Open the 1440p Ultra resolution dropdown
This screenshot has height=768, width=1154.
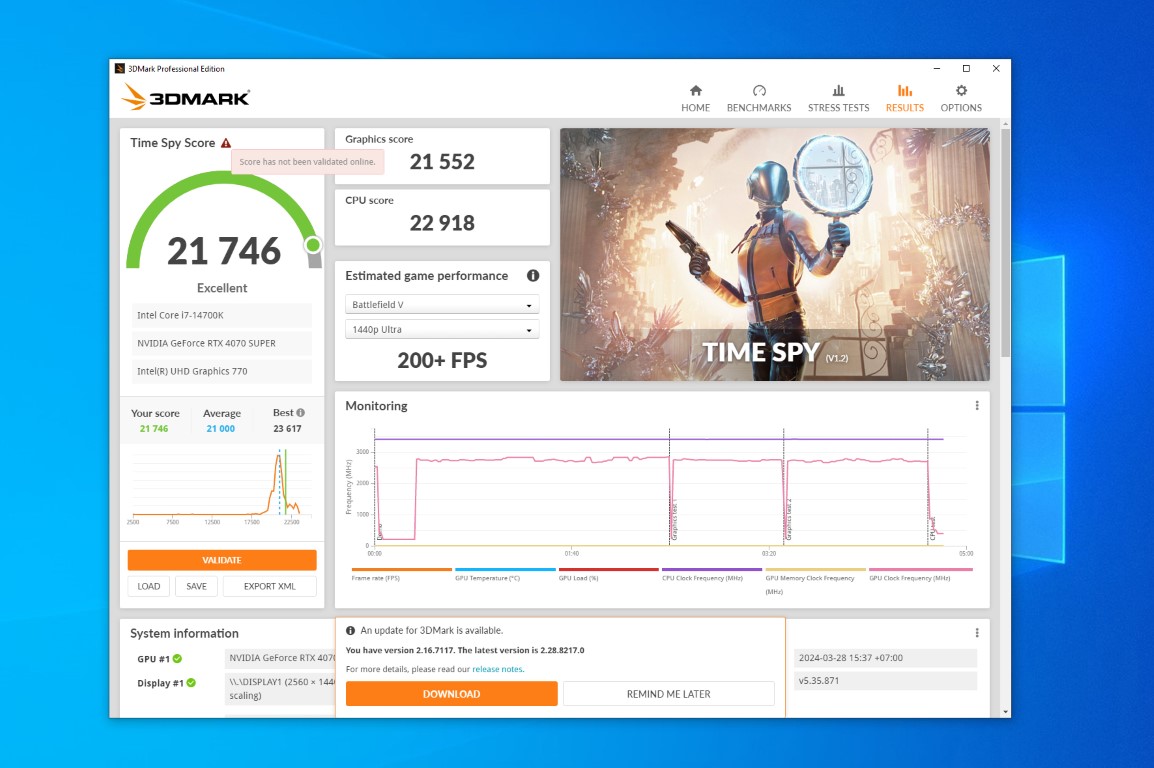(x=442, y=330)
